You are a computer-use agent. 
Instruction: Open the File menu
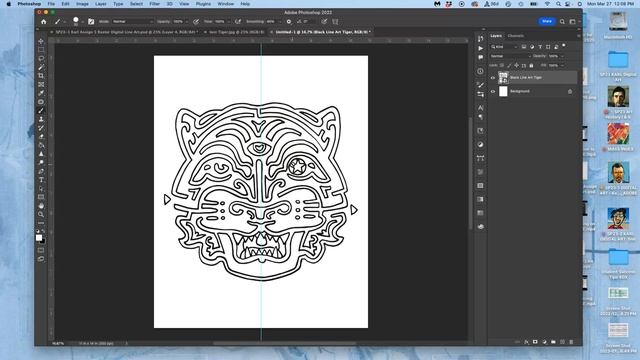(51, 4)
